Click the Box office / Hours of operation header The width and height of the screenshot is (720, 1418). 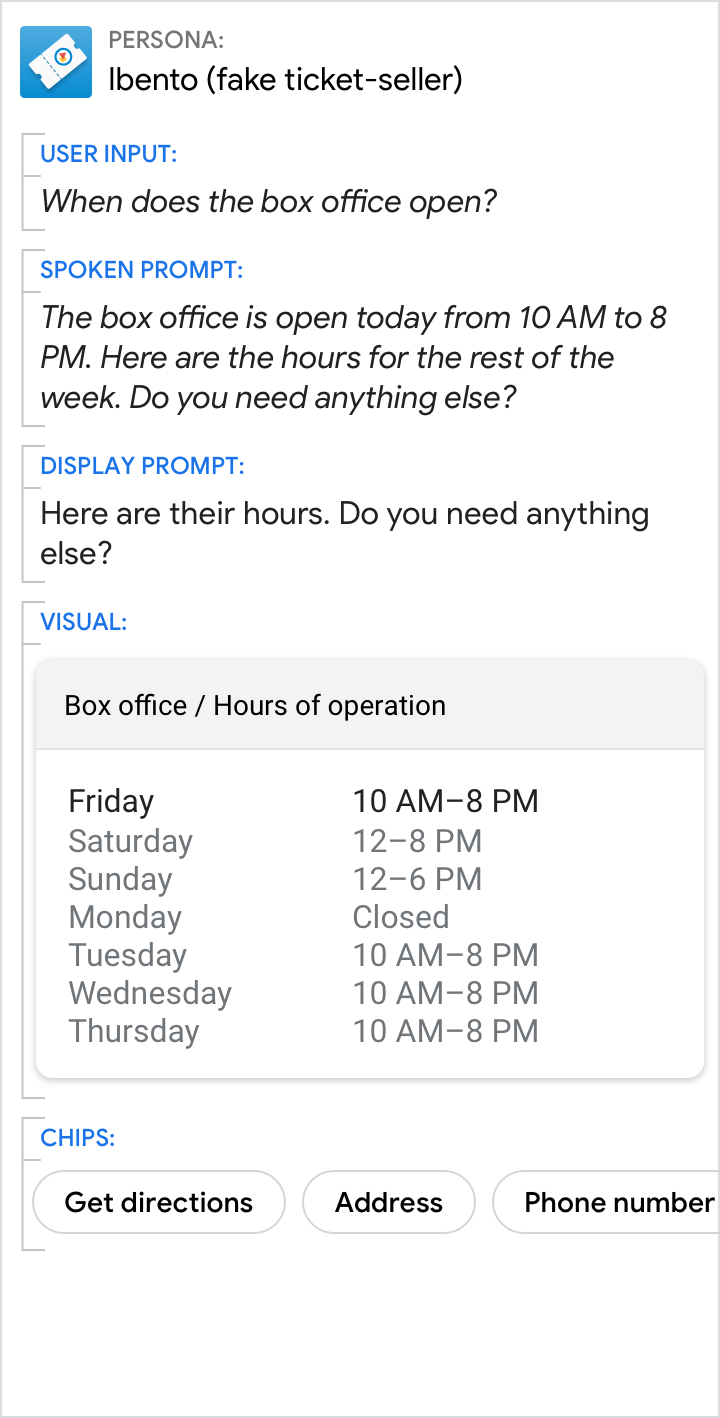pos(255,705)
